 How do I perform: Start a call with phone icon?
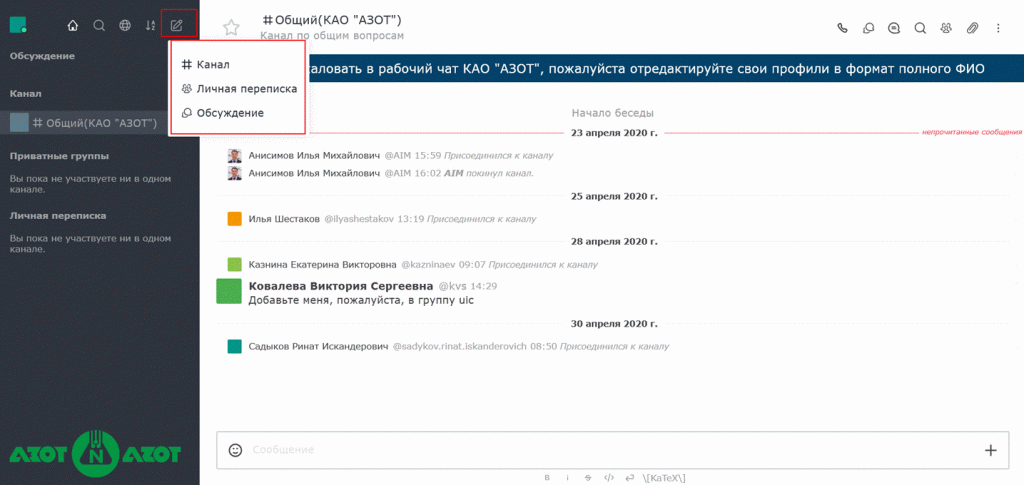tap(842, 28)
